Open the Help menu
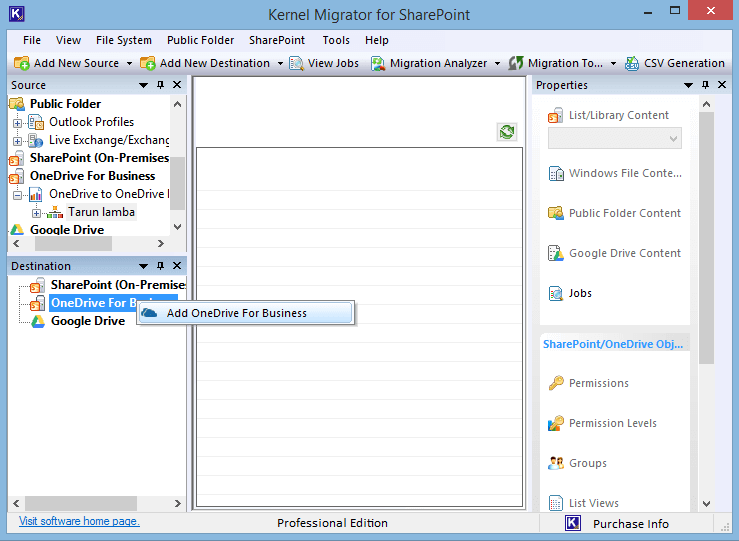The height and width of the screenshot is (541, 739). point(377,41)
